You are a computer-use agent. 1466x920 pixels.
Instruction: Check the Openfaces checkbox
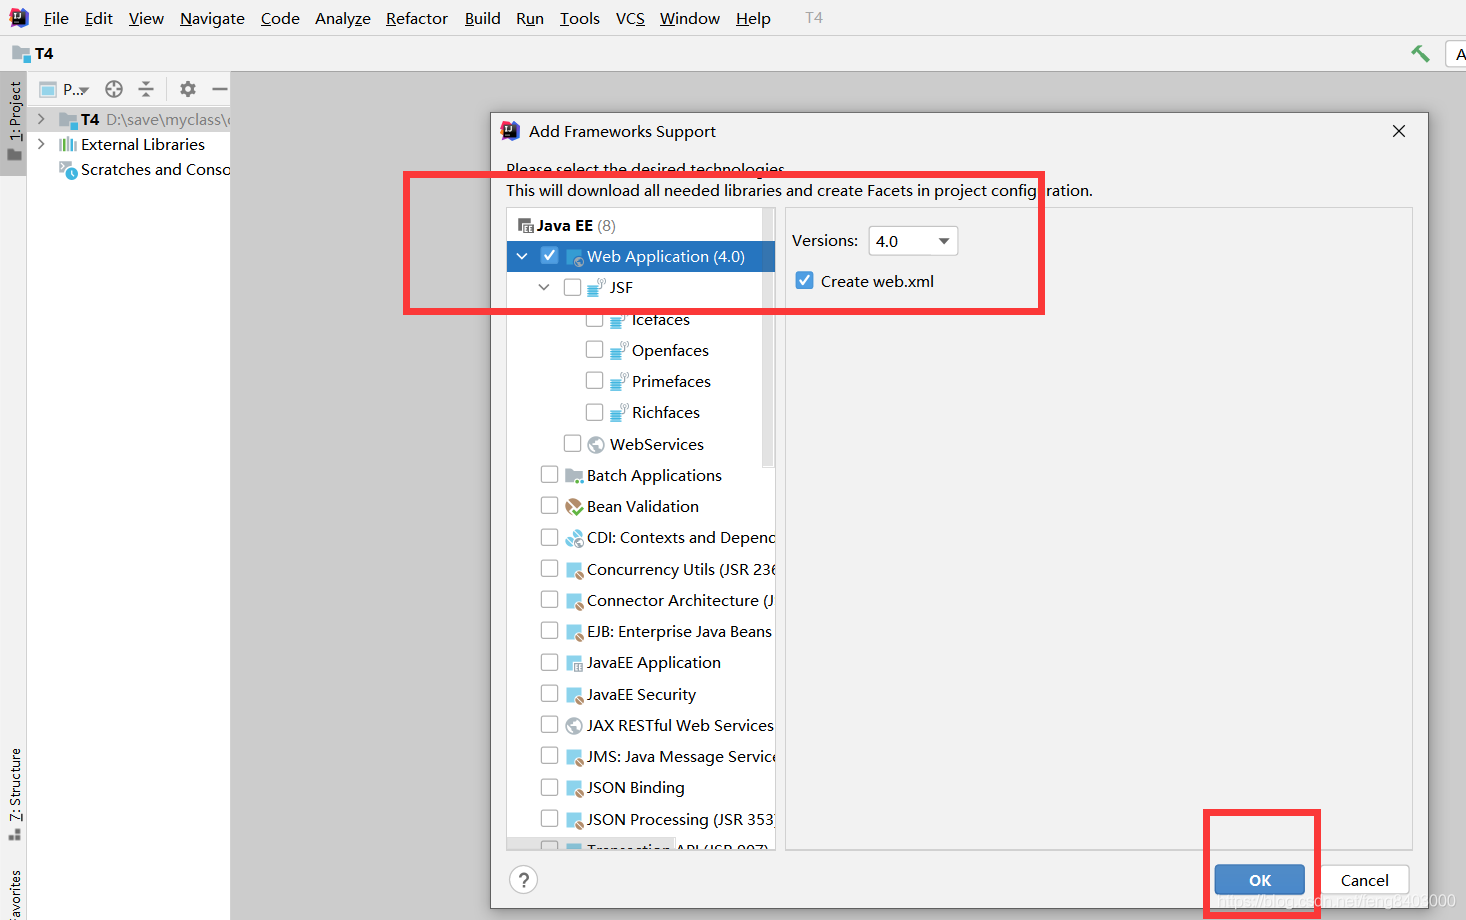click(594, 349)
